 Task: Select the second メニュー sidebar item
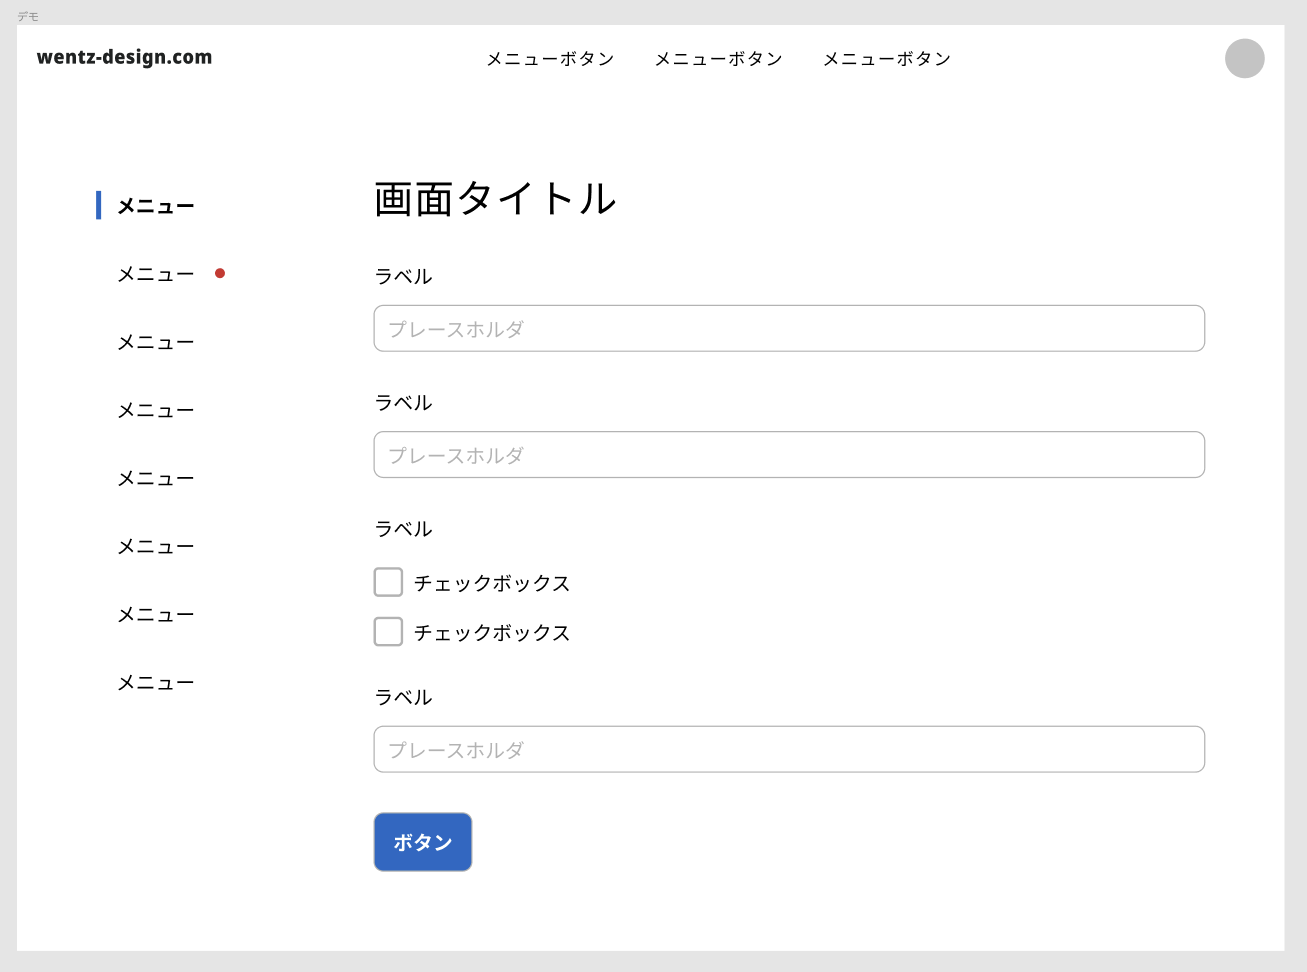(x=155, y=273)
